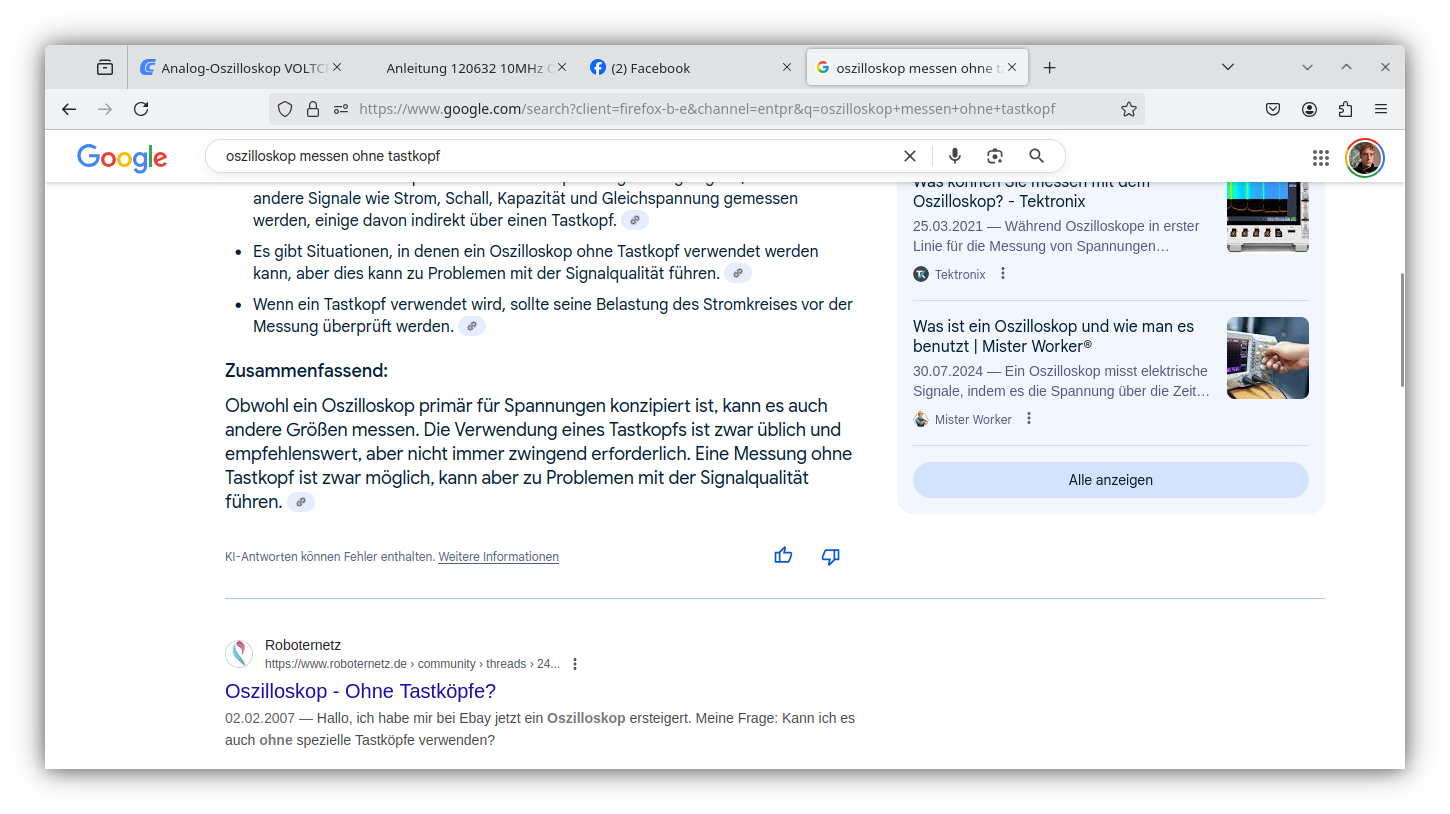
Task: Click the 'Alle anzeigen' button
Action: tap(1110, 479)
